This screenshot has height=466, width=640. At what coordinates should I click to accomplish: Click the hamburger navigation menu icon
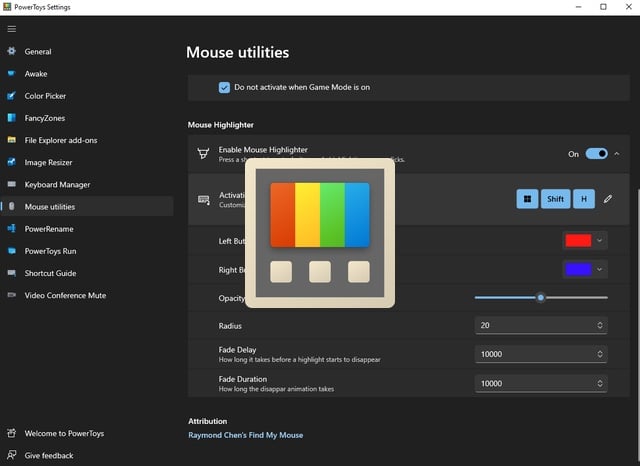(x=11, y=29)
